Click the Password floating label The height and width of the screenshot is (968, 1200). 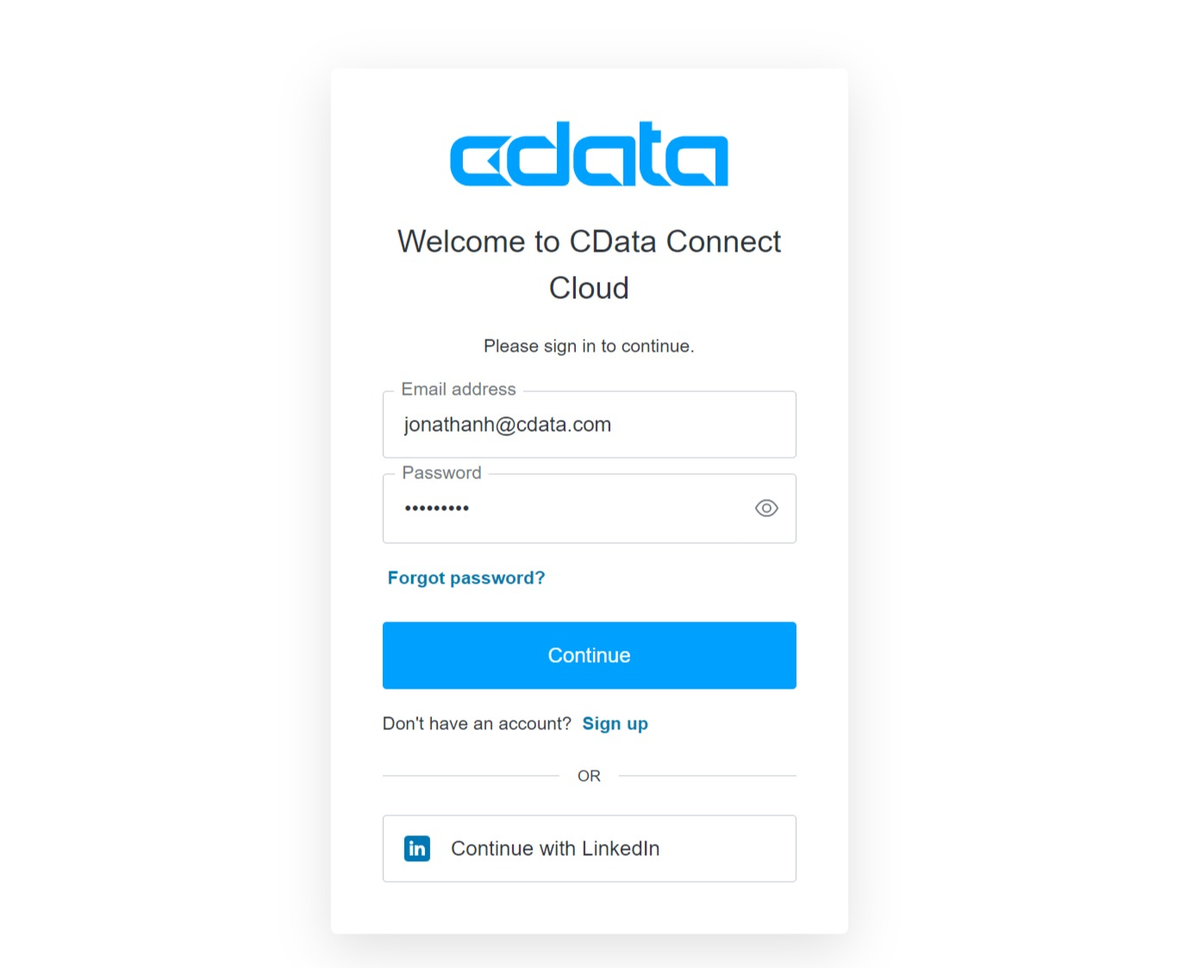coord(442,472)
